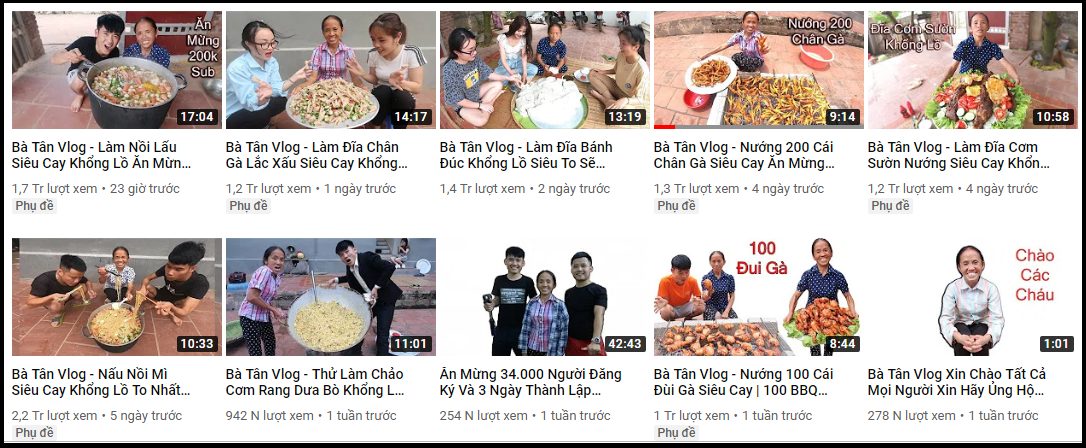Open the 'Nướng 200 Chân Gà' thumbnail

758,70
